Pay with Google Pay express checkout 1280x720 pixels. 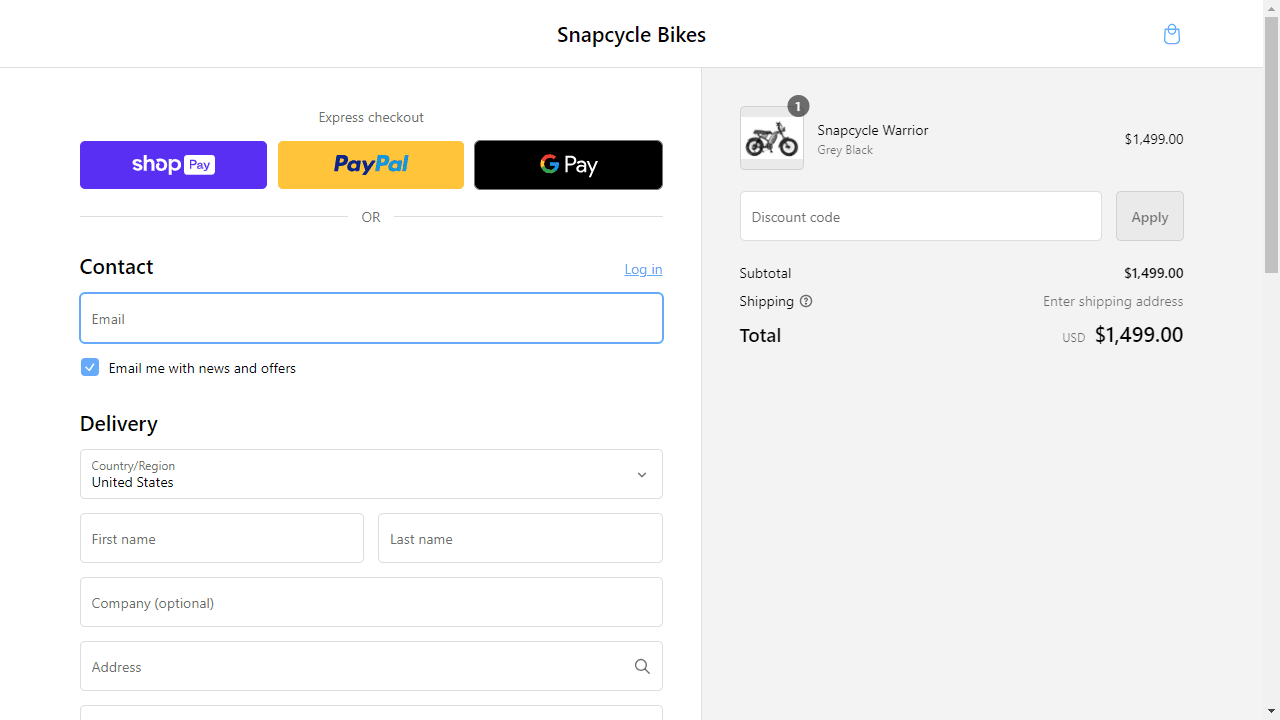coord(568,165)
